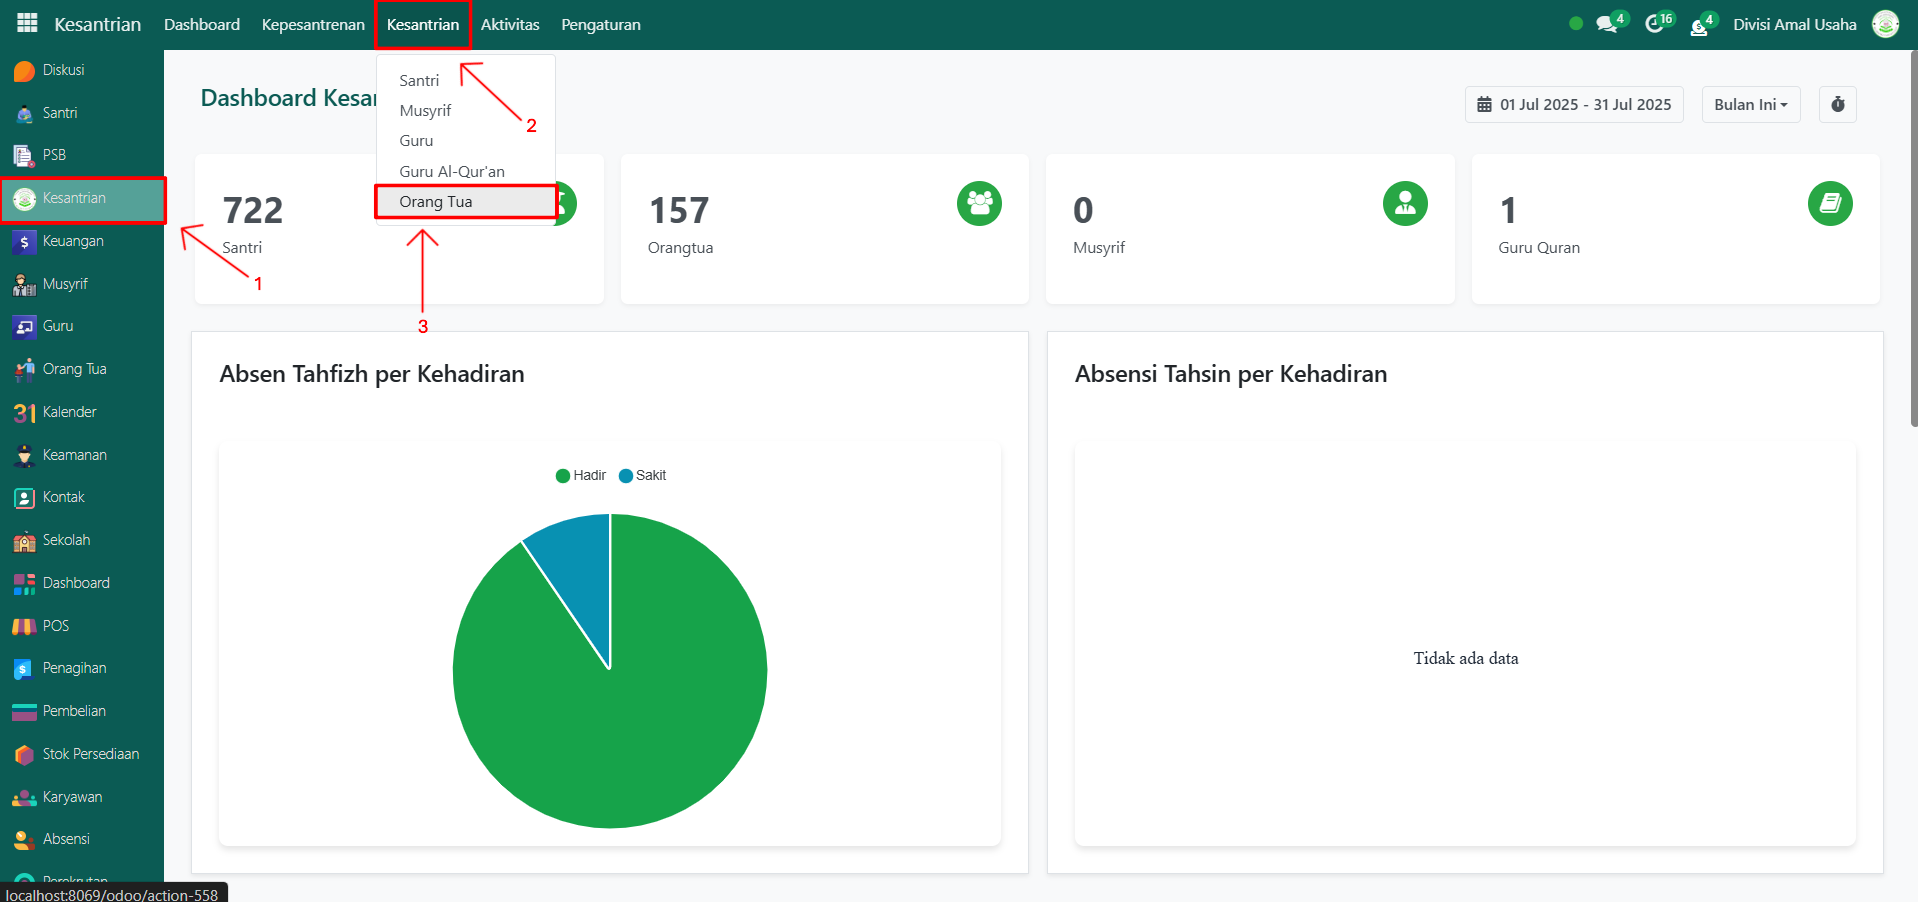Open the Pengaturan menu in navbar
The image size is (1918, 902).
600,25
